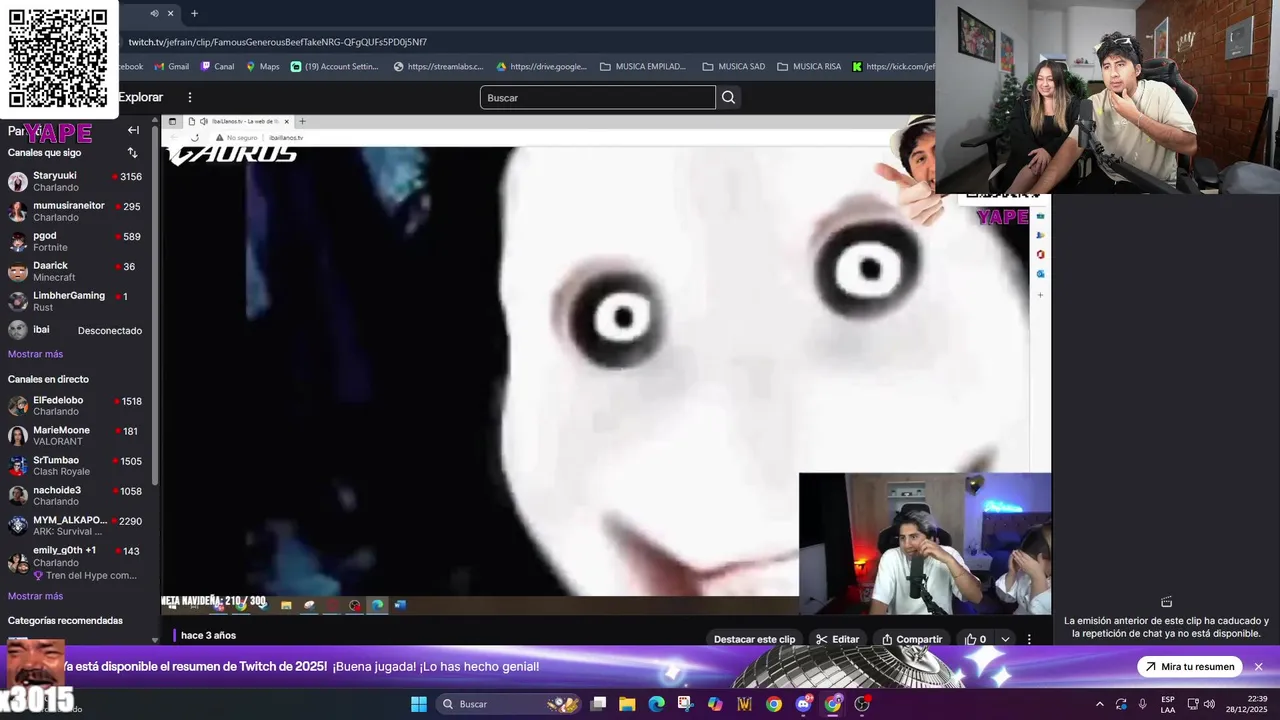Viewport: 1280px width, 720px height.
Task: Open the Staryuuki channel
Action: [x=76, y=181]
